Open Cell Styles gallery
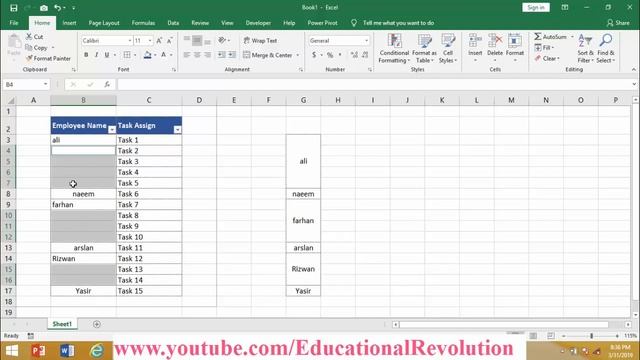 coord(448,48)
